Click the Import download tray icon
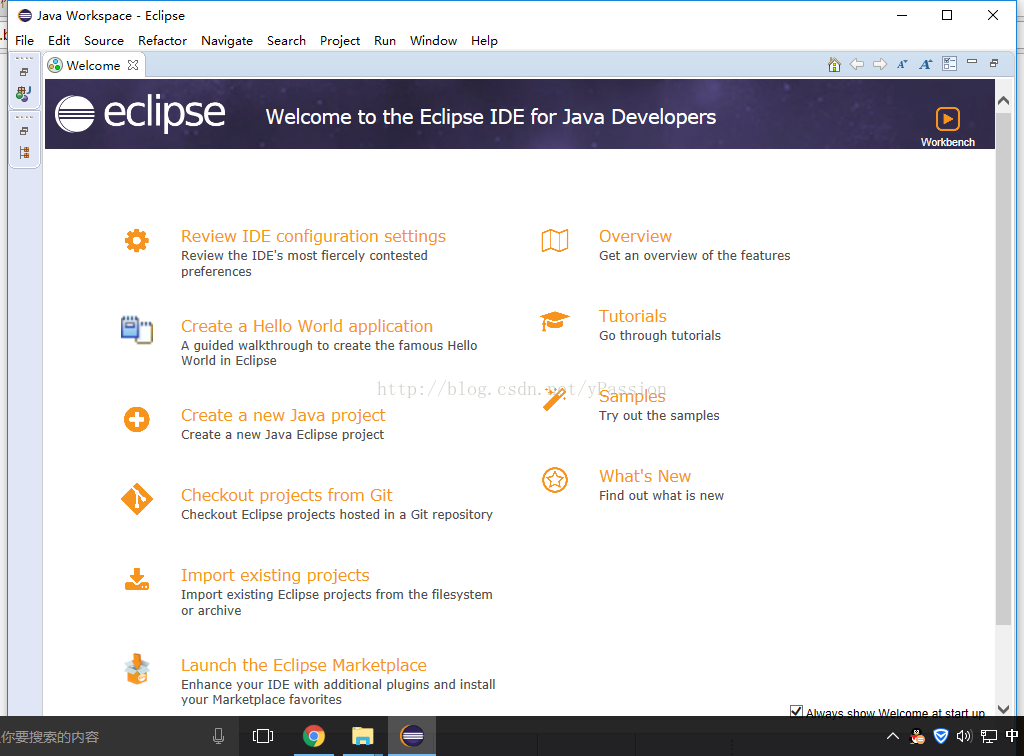This screenshot has width=1024, height=756. (136, 579)
